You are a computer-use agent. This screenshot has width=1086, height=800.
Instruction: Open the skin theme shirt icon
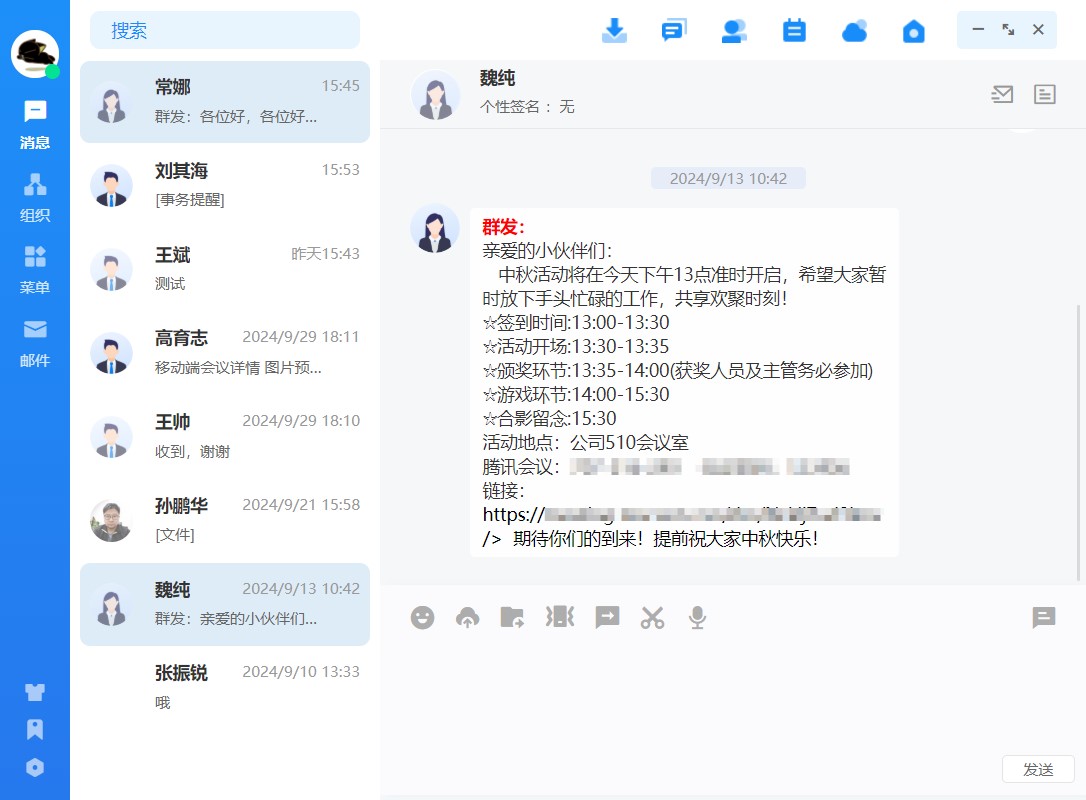coord(35,692)
